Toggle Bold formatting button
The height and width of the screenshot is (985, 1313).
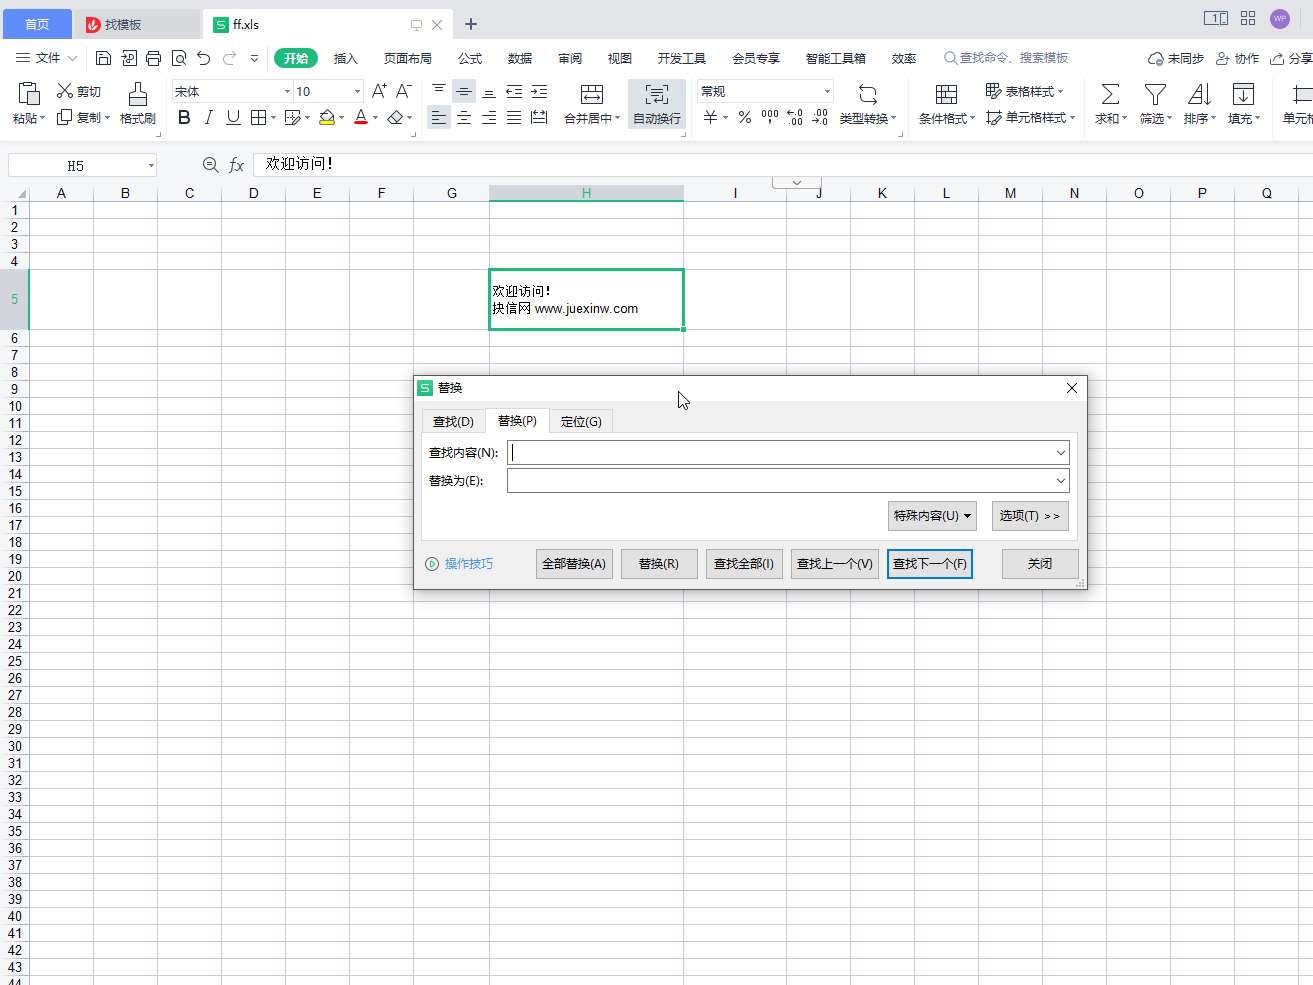(x=184, y=118)
